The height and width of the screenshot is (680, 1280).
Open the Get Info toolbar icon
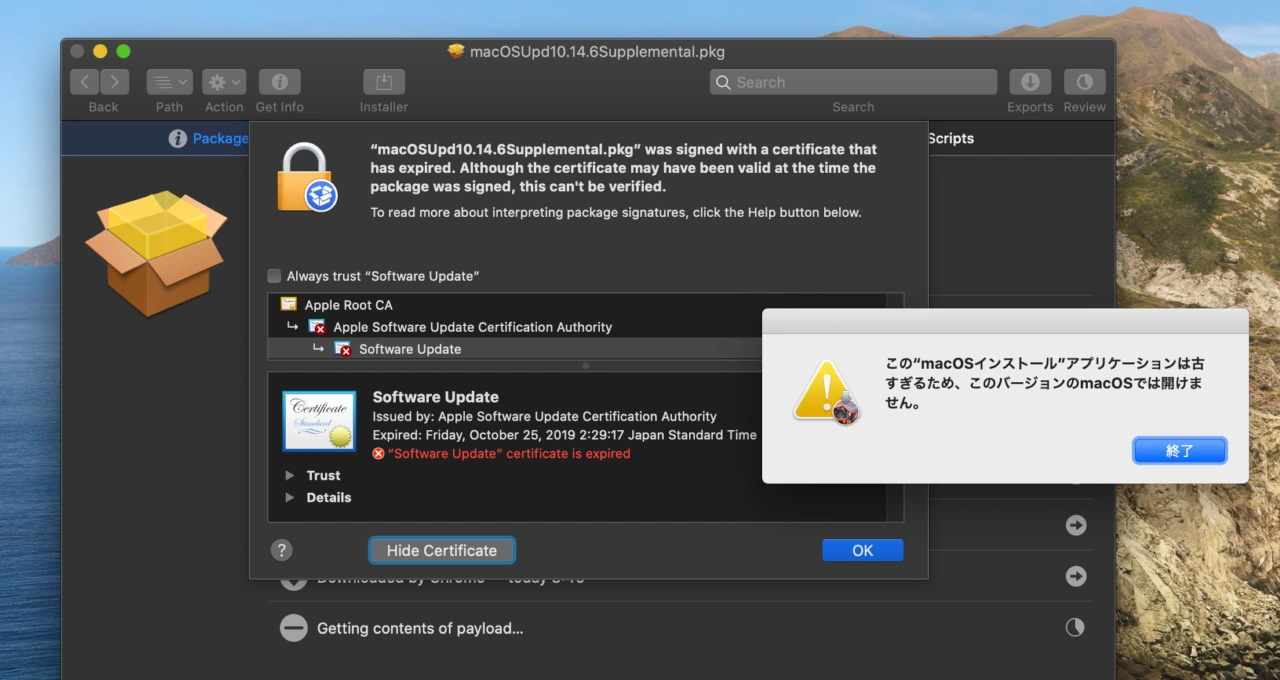tap(279, 82)
